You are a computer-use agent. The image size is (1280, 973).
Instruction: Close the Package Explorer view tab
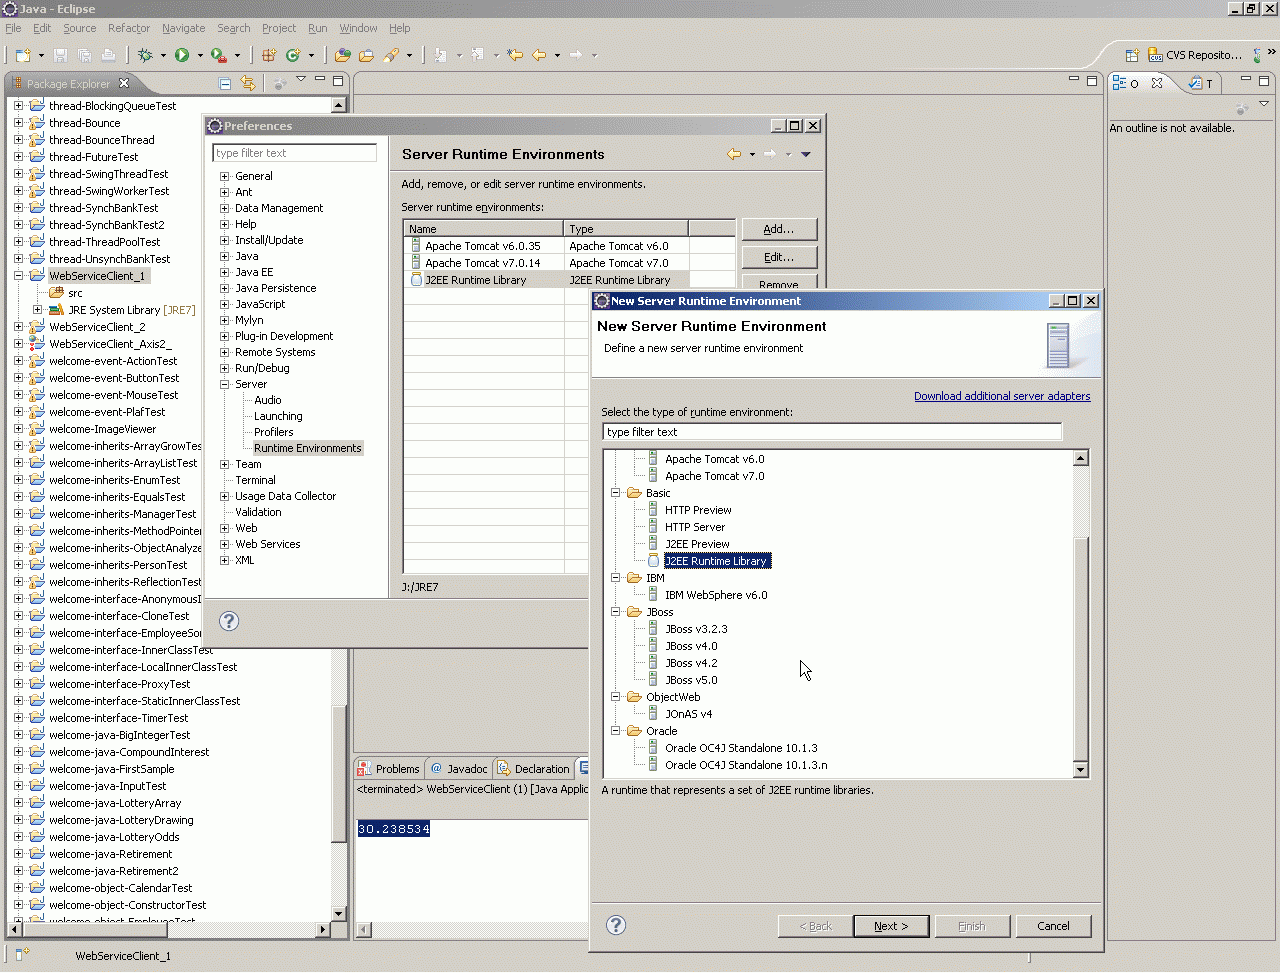124,83
